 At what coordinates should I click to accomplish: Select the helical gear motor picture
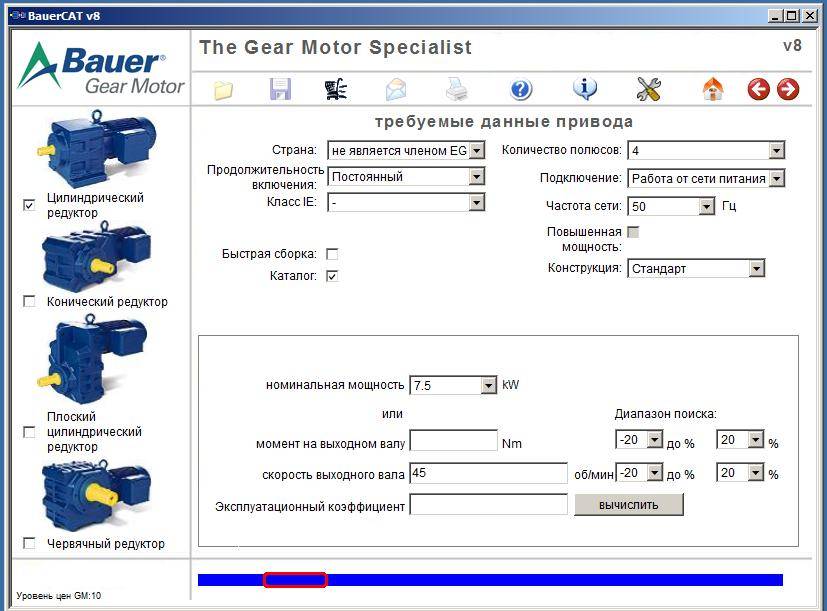97,149
